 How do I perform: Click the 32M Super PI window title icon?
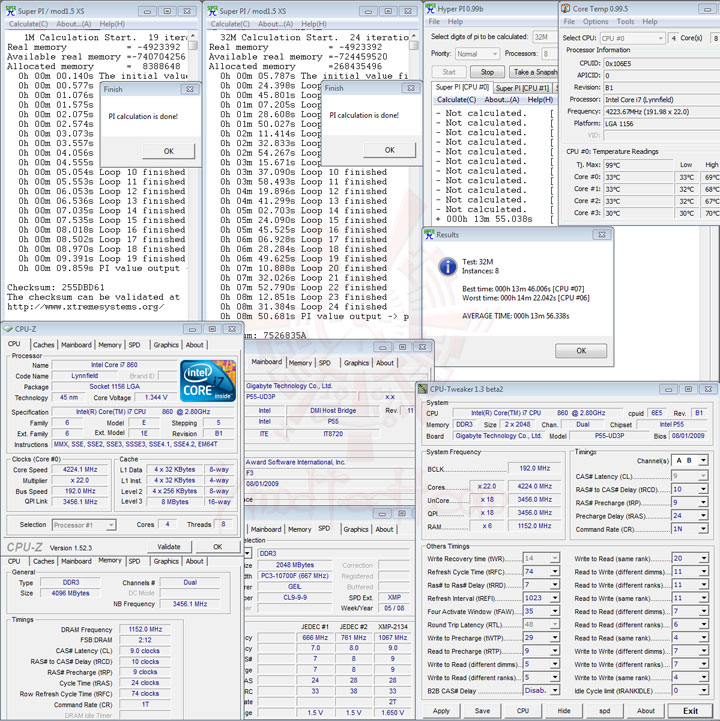212,11
